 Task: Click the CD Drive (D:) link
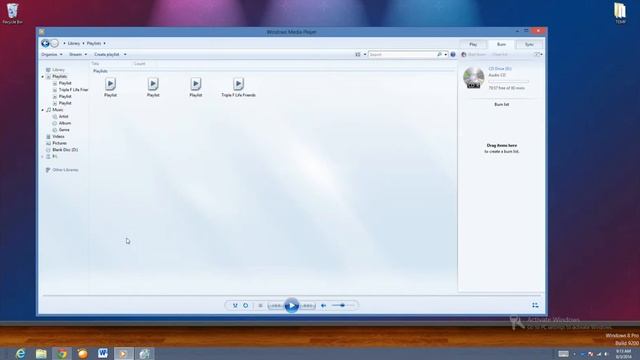[500, 69]
